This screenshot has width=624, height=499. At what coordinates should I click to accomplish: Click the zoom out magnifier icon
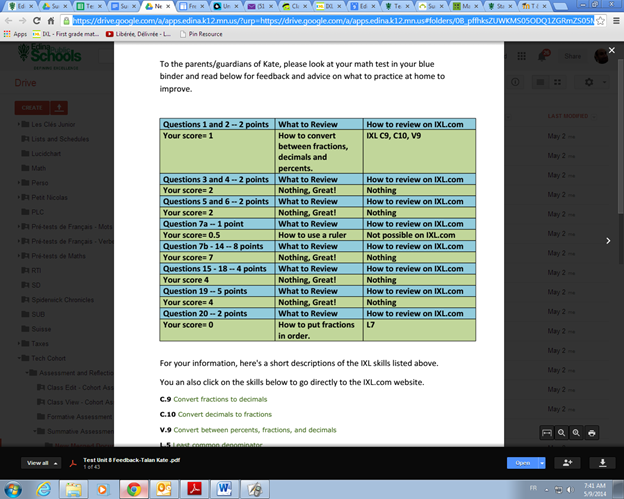[x=562, y=433]
